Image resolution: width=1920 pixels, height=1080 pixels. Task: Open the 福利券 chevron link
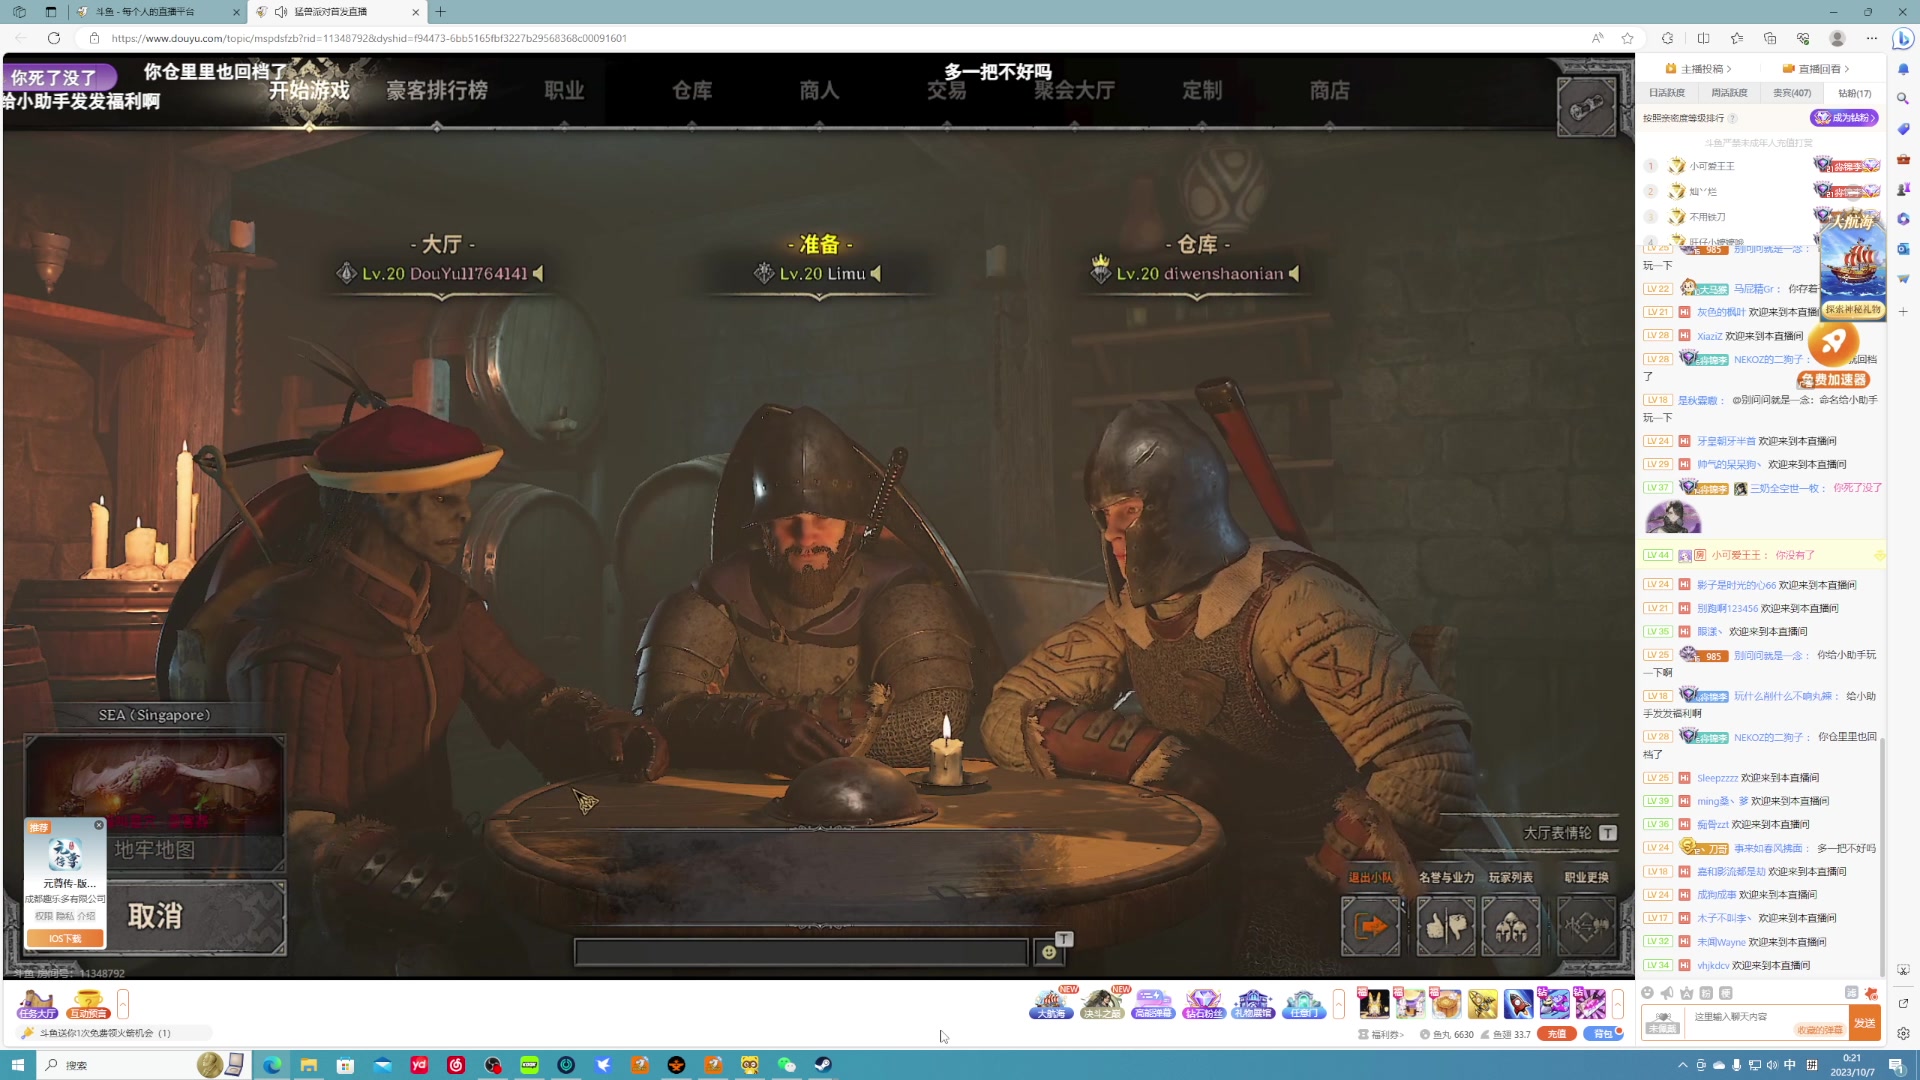tap(1381, 1034)
